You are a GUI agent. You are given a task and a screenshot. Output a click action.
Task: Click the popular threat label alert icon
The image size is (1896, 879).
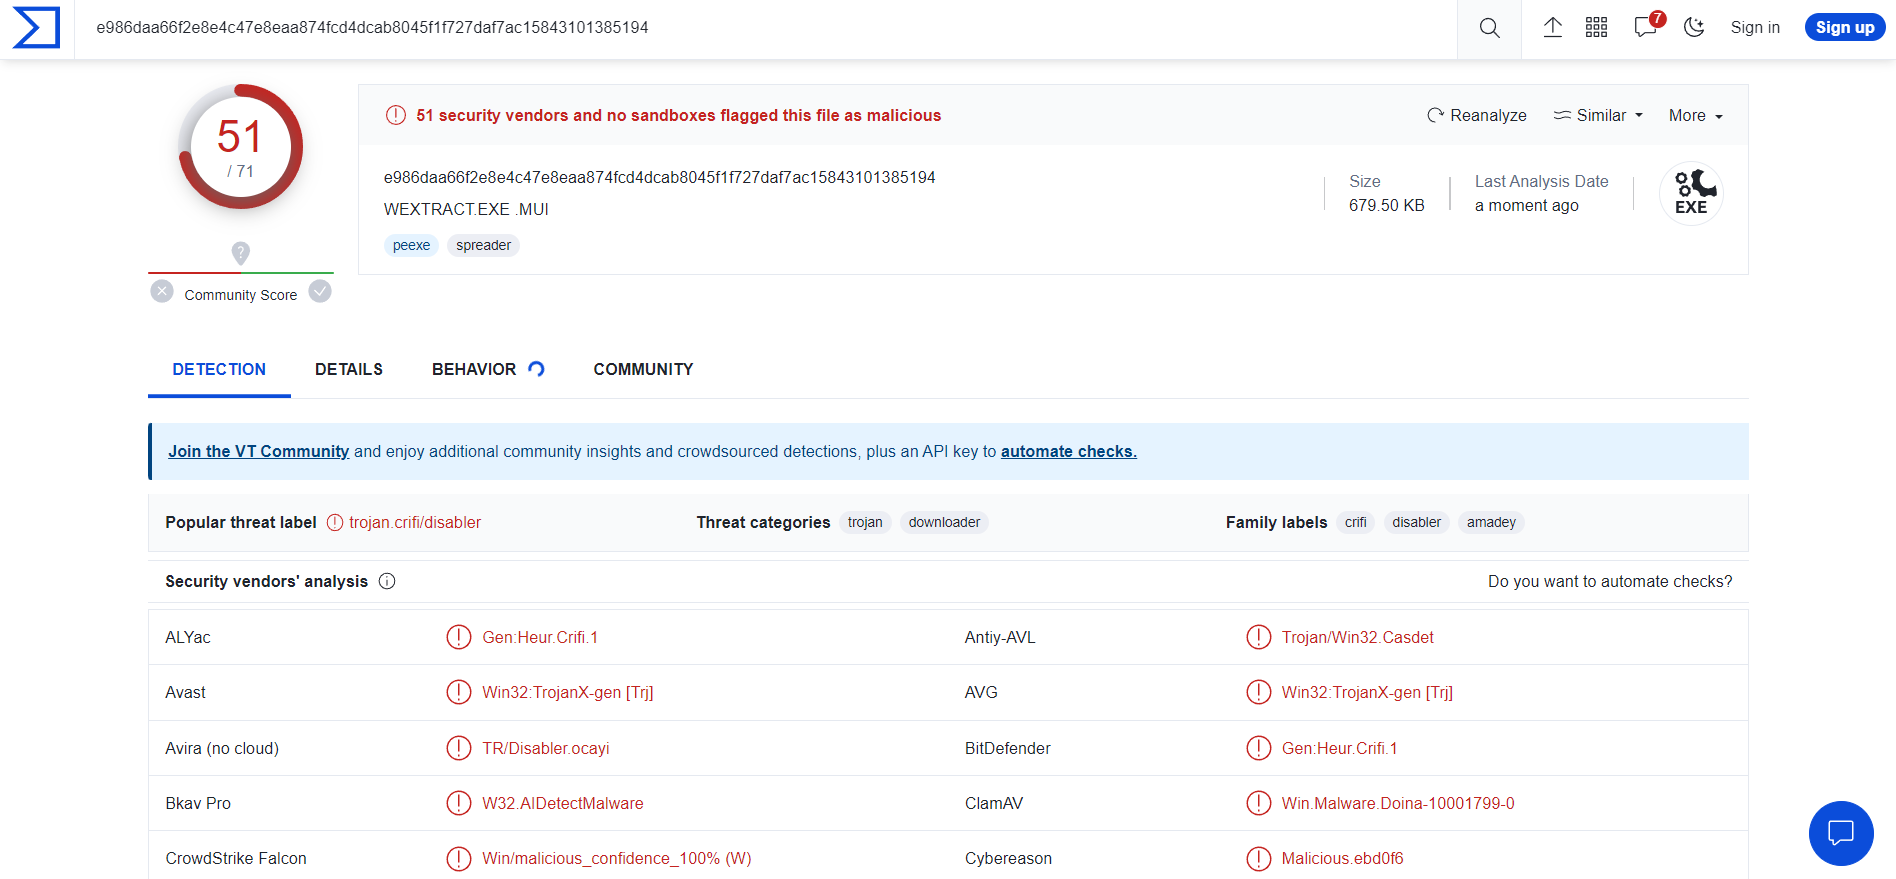335,522
